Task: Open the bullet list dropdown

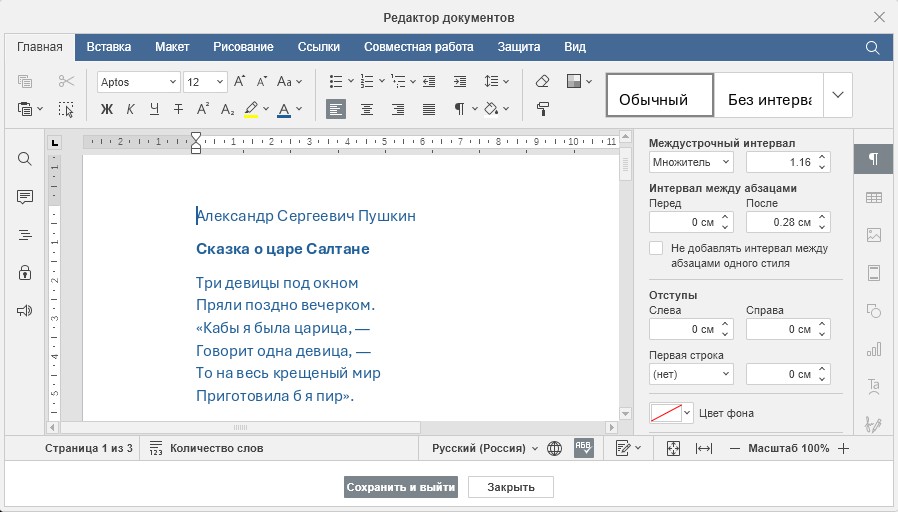Action: (350, 81)
